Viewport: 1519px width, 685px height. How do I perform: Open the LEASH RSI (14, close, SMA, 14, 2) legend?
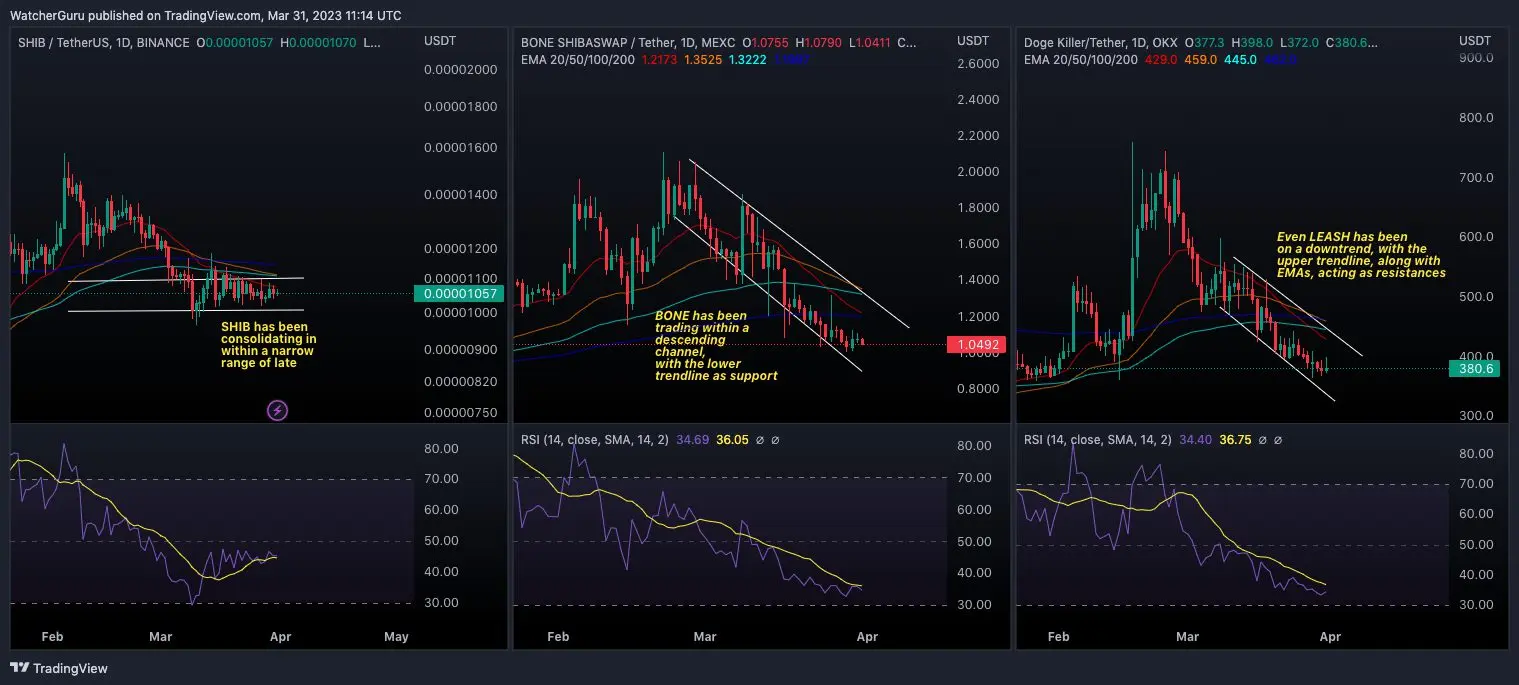[x=1099, y=439]
